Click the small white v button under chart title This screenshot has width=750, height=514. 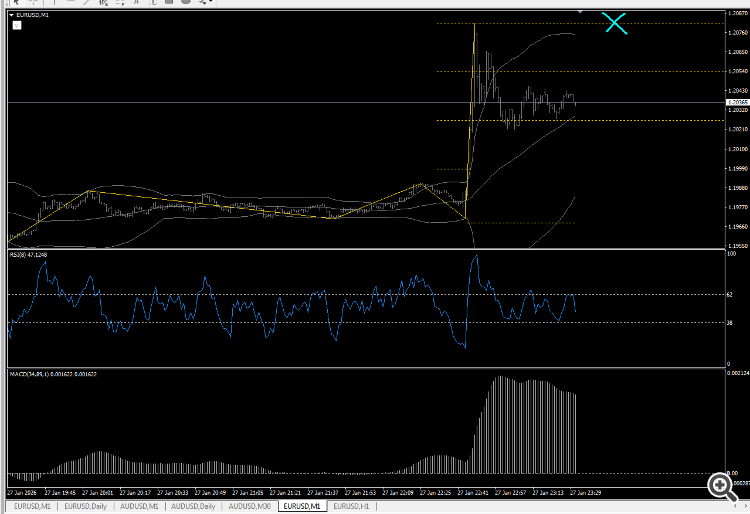click(17, 25)
